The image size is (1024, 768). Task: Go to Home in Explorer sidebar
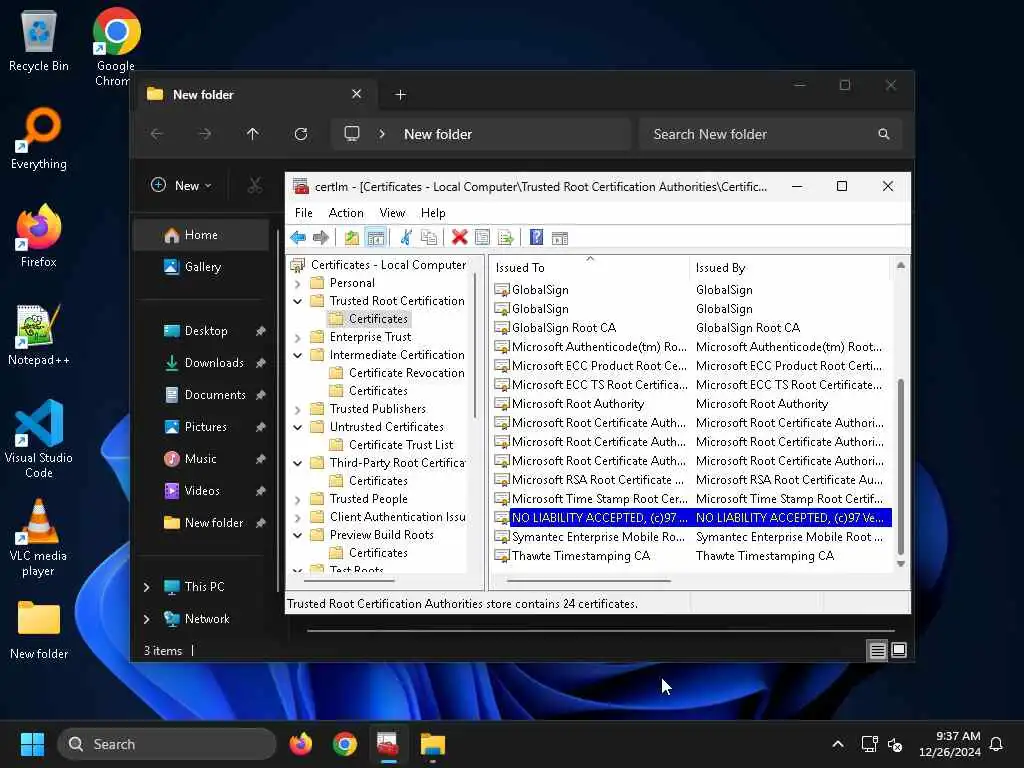[x=201, y=235]
